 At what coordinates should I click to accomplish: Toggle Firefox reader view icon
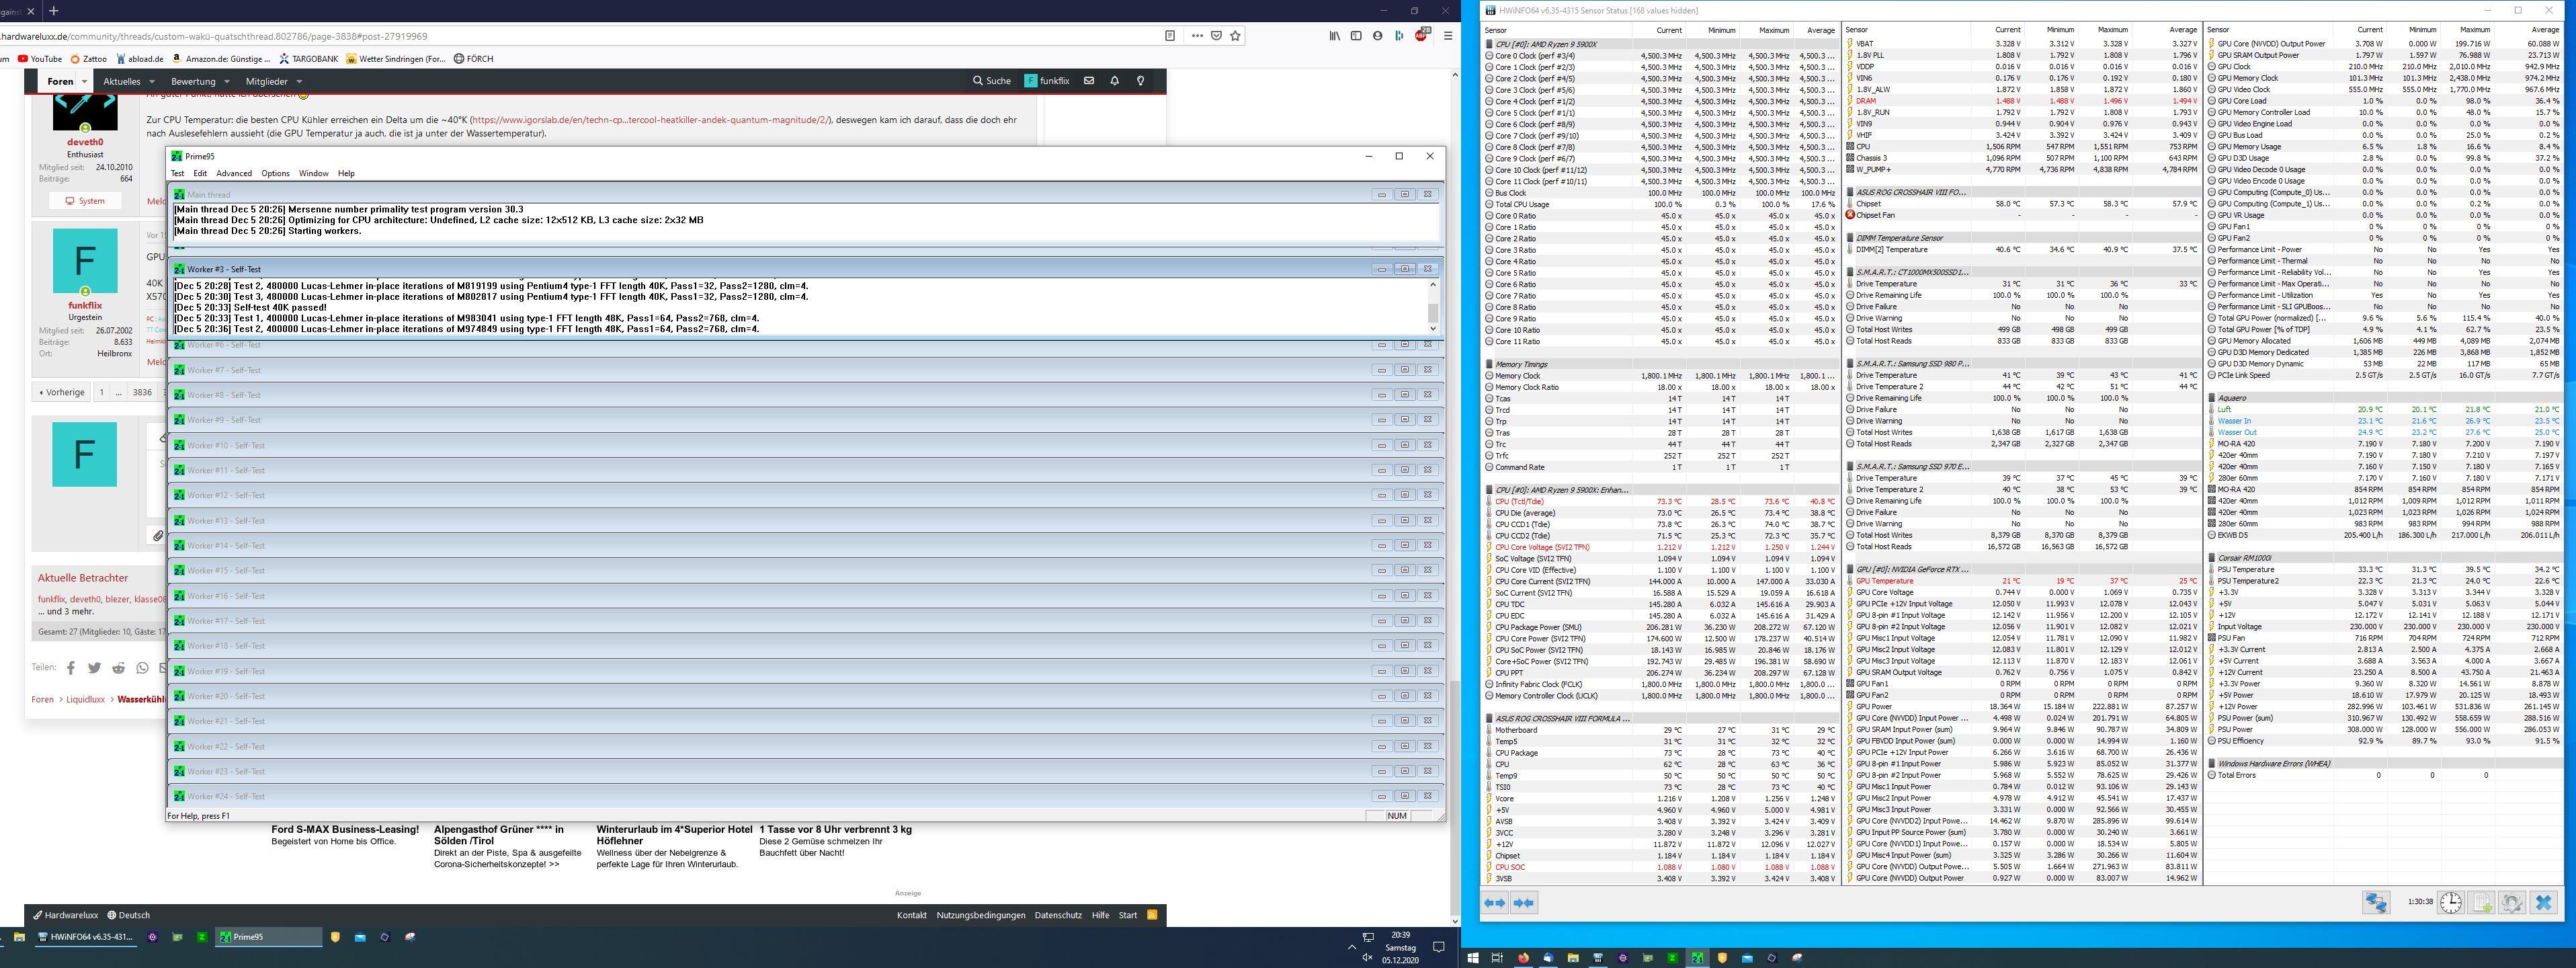(x=1169, y=36)
